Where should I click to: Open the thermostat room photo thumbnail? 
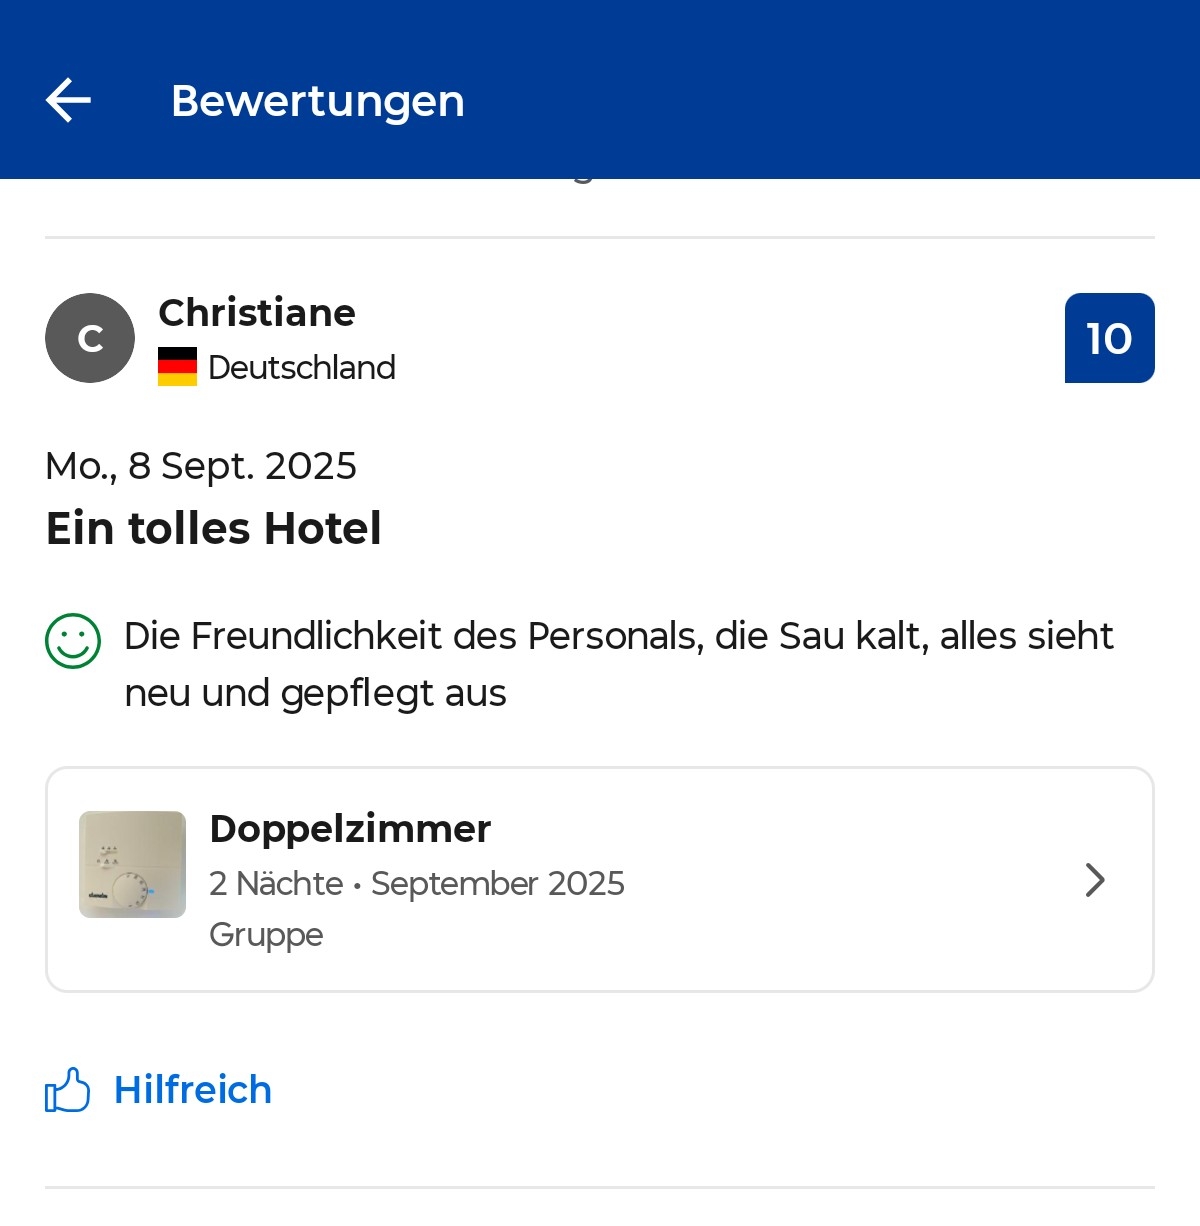(132, 864)
